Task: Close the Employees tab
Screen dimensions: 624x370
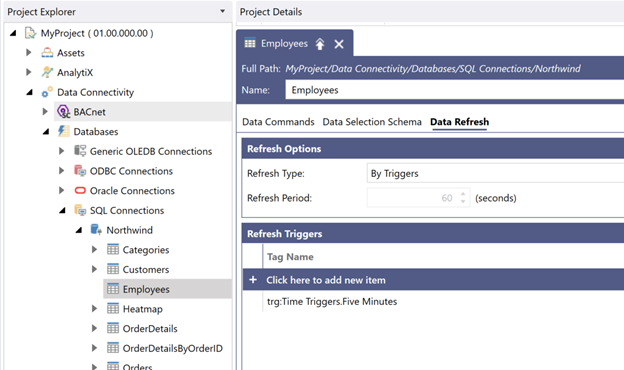Action: click(x=339, y=44)
